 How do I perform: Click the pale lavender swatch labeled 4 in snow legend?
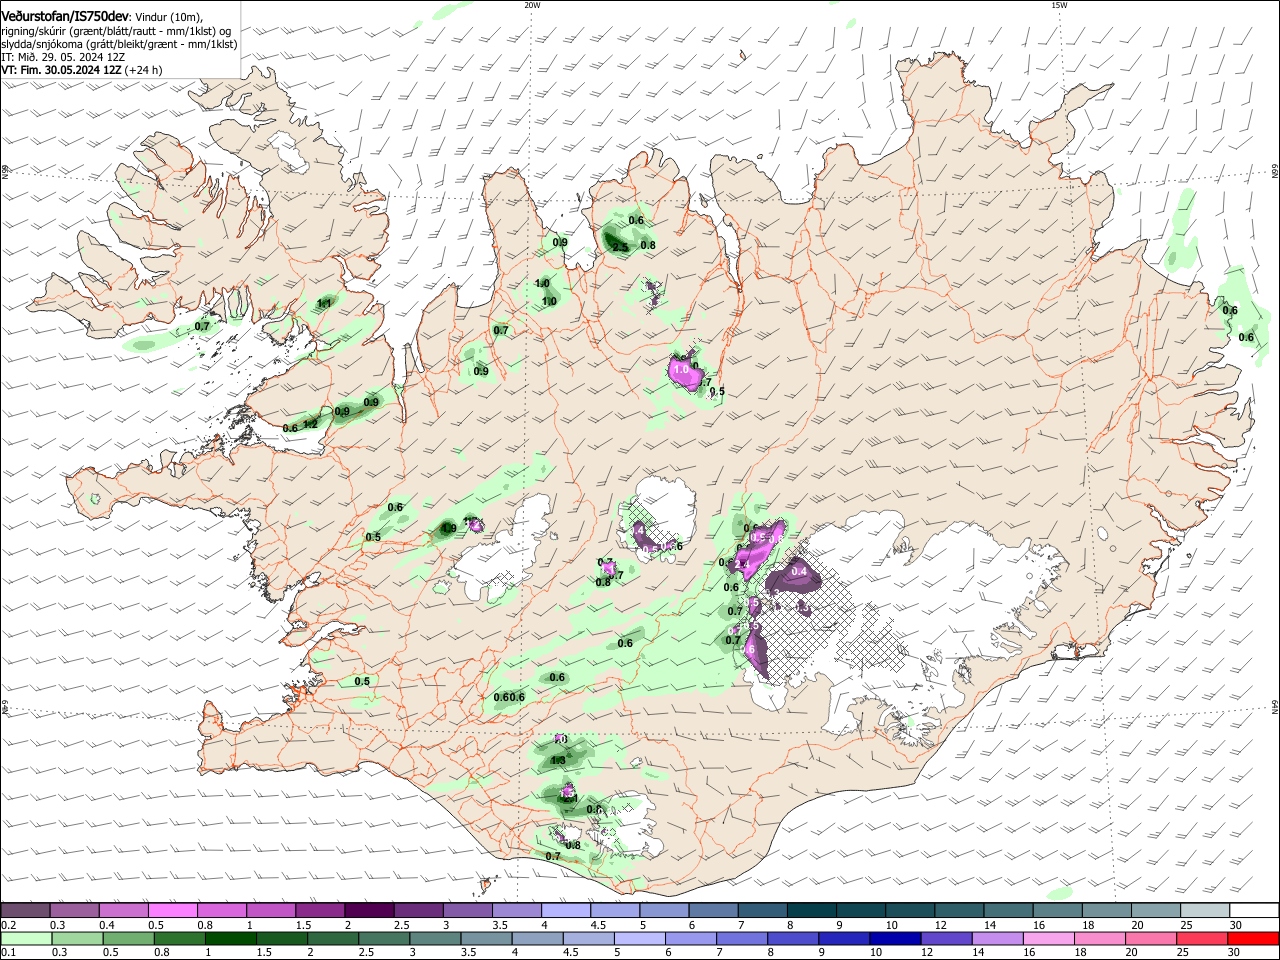click(566, 910)
